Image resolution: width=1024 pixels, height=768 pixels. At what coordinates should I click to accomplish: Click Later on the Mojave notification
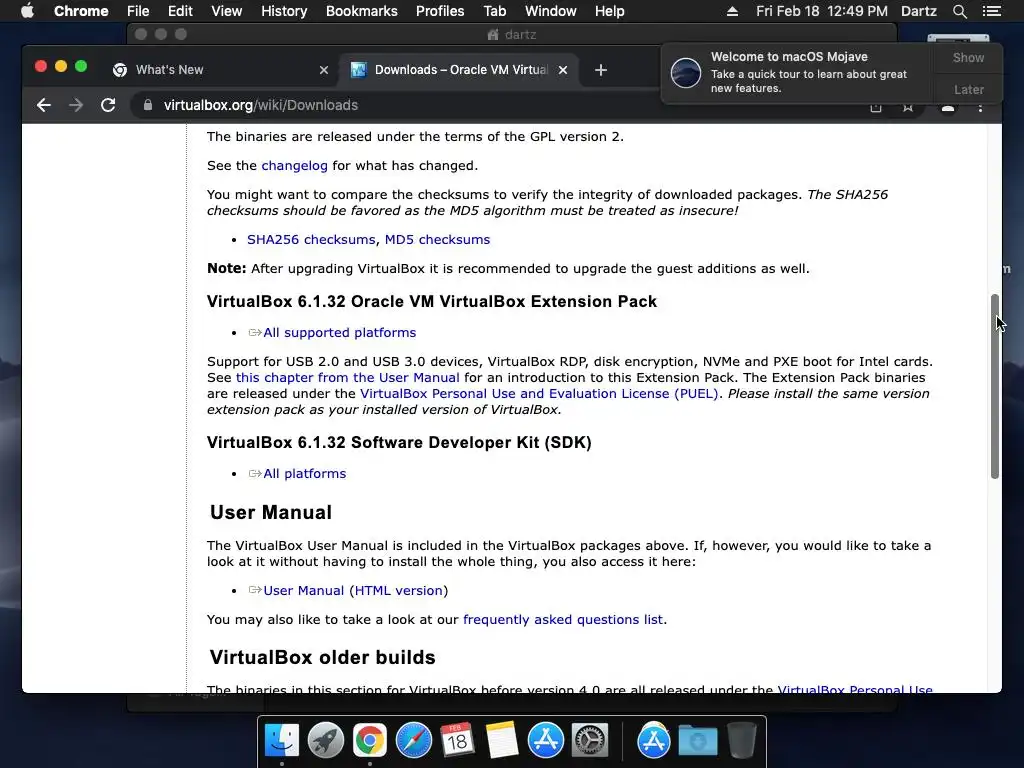click(x=968, y=89)
